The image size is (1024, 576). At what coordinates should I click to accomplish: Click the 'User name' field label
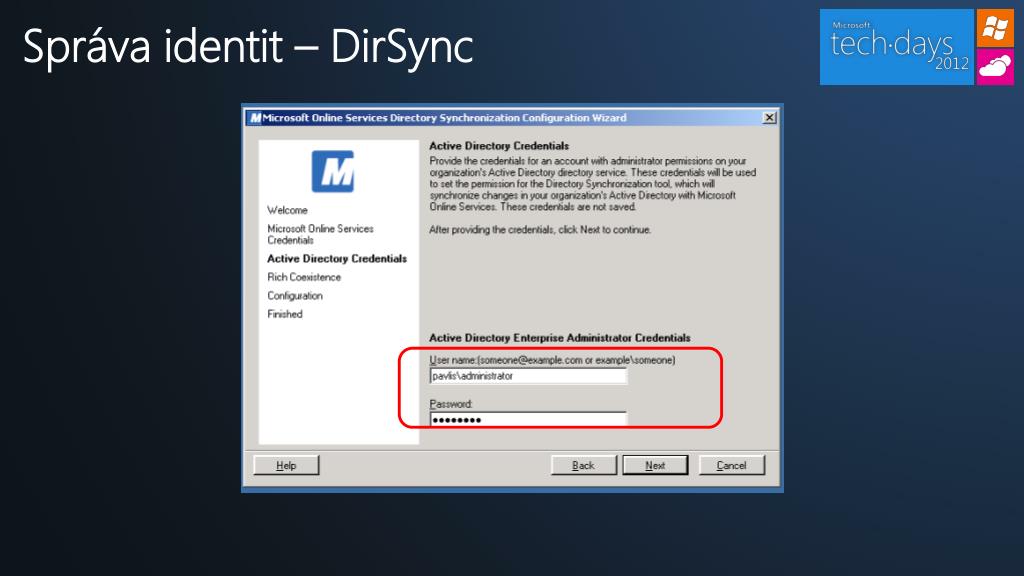[552, 360]
